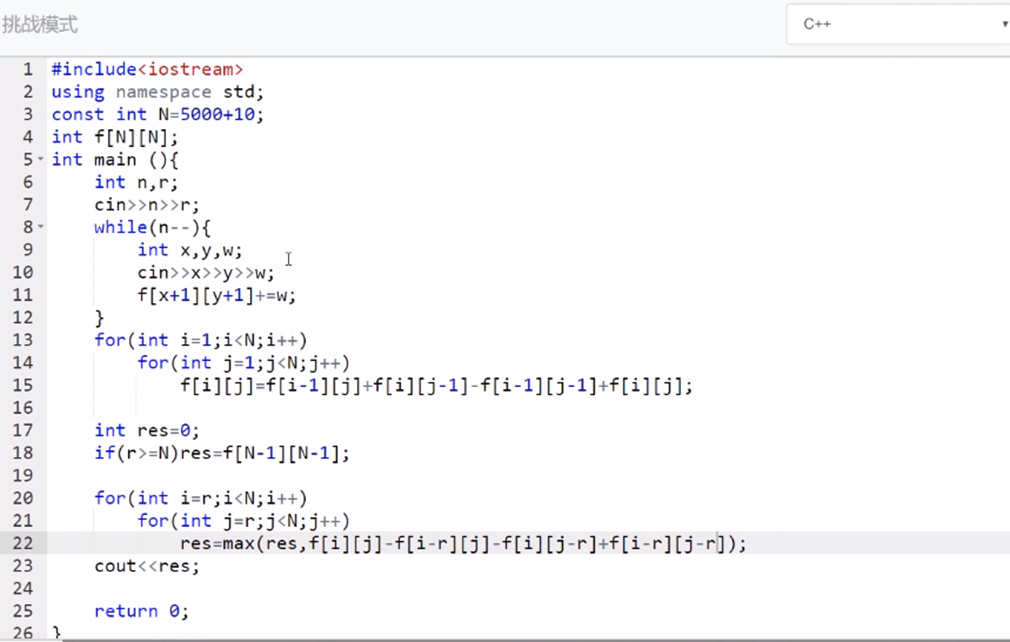Click the 'int f[N][N];' declaration

pyautogui.click(x=115, y=137)
